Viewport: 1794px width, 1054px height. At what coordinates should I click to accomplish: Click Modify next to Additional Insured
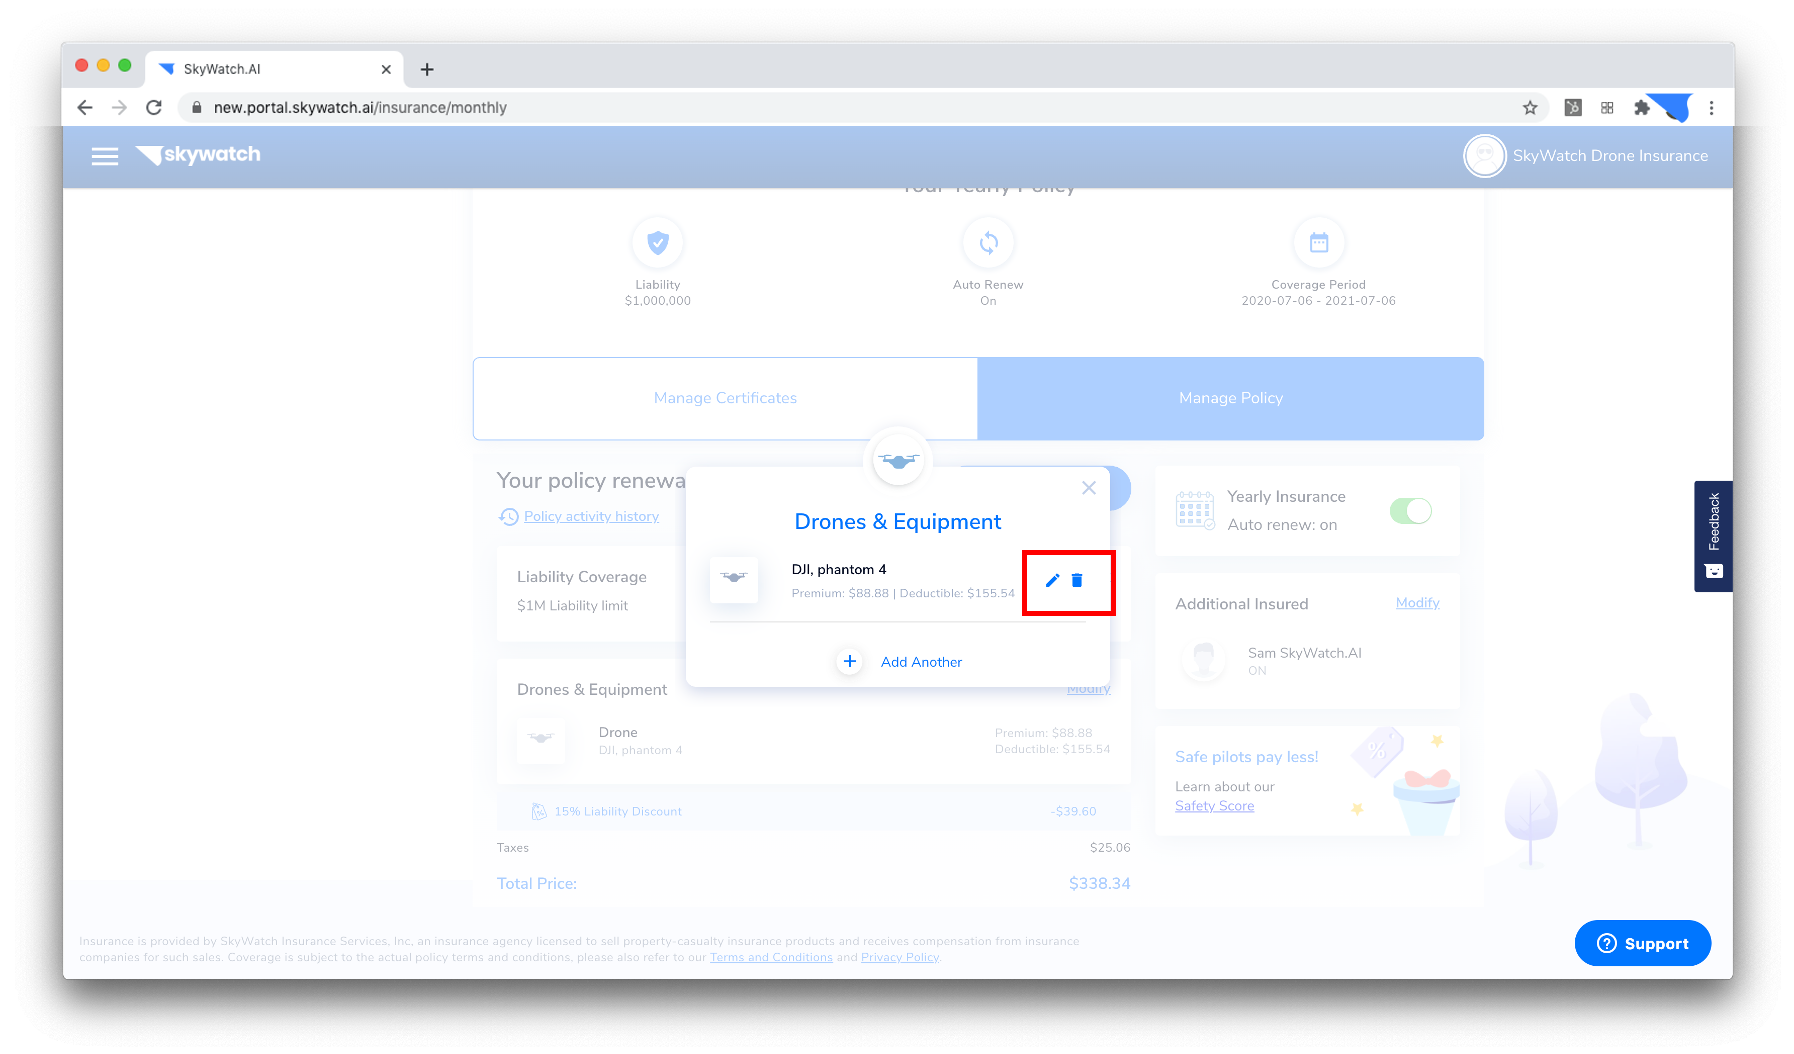click(1417, 602)
